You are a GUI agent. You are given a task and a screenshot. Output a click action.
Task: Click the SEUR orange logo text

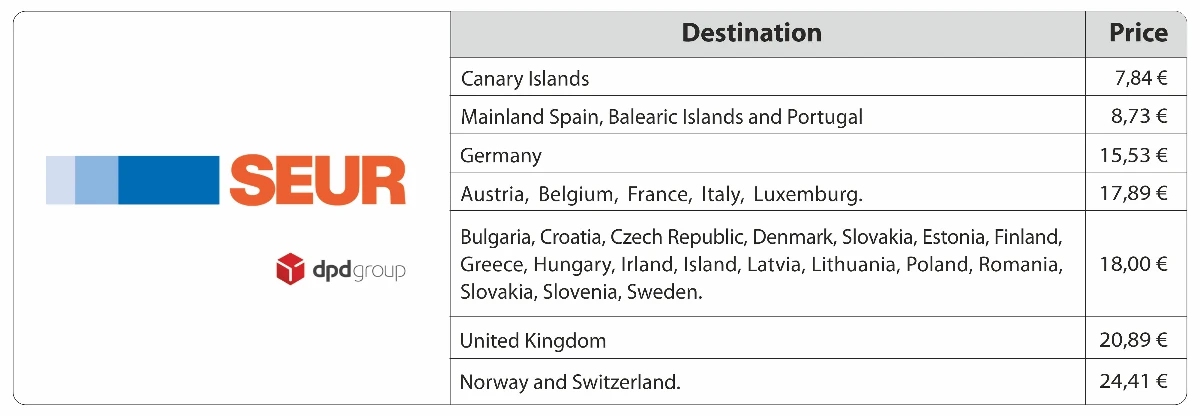point(318,180)
